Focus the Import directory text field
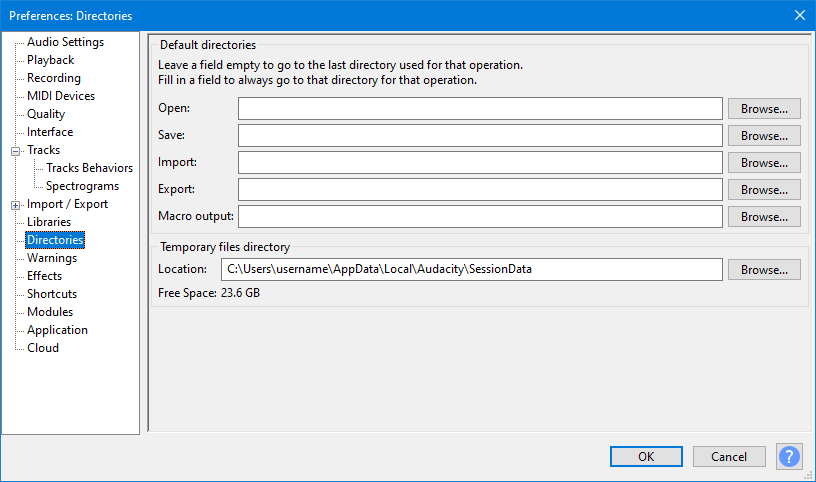The width and height of the screenshot is (816, 482). (x=480, y=162)
